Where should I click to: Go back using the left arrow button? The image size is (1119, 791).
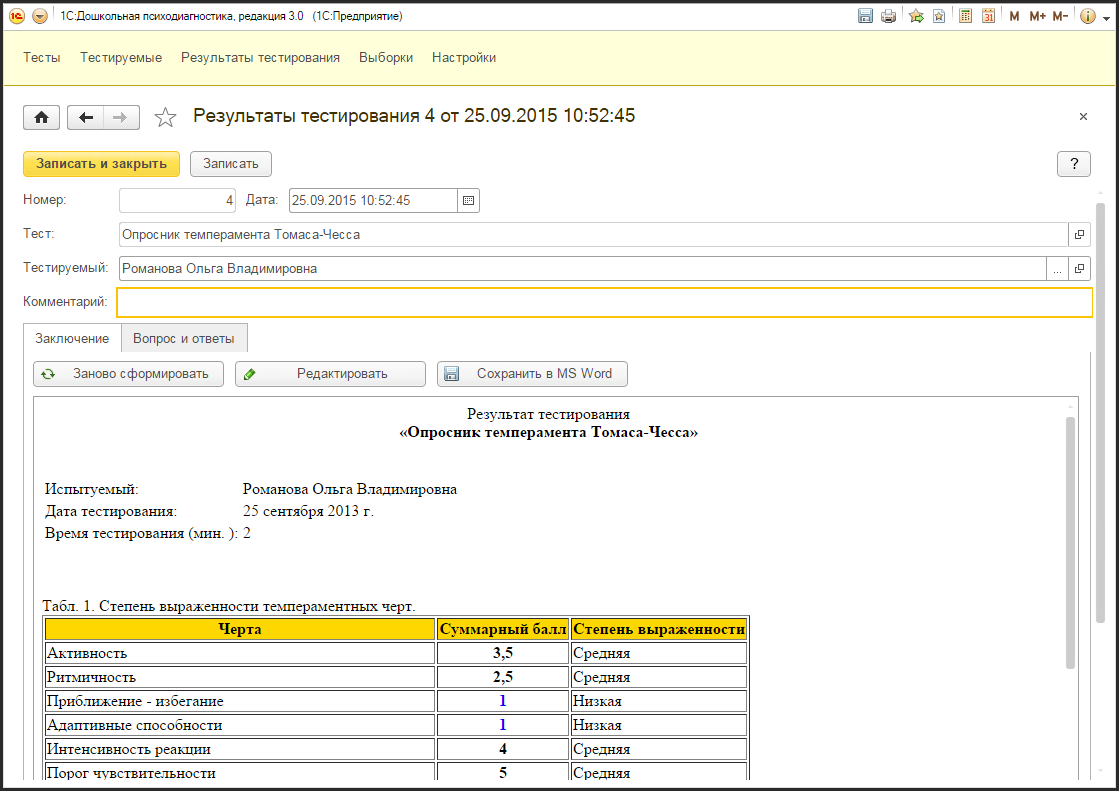click(86, 118)
